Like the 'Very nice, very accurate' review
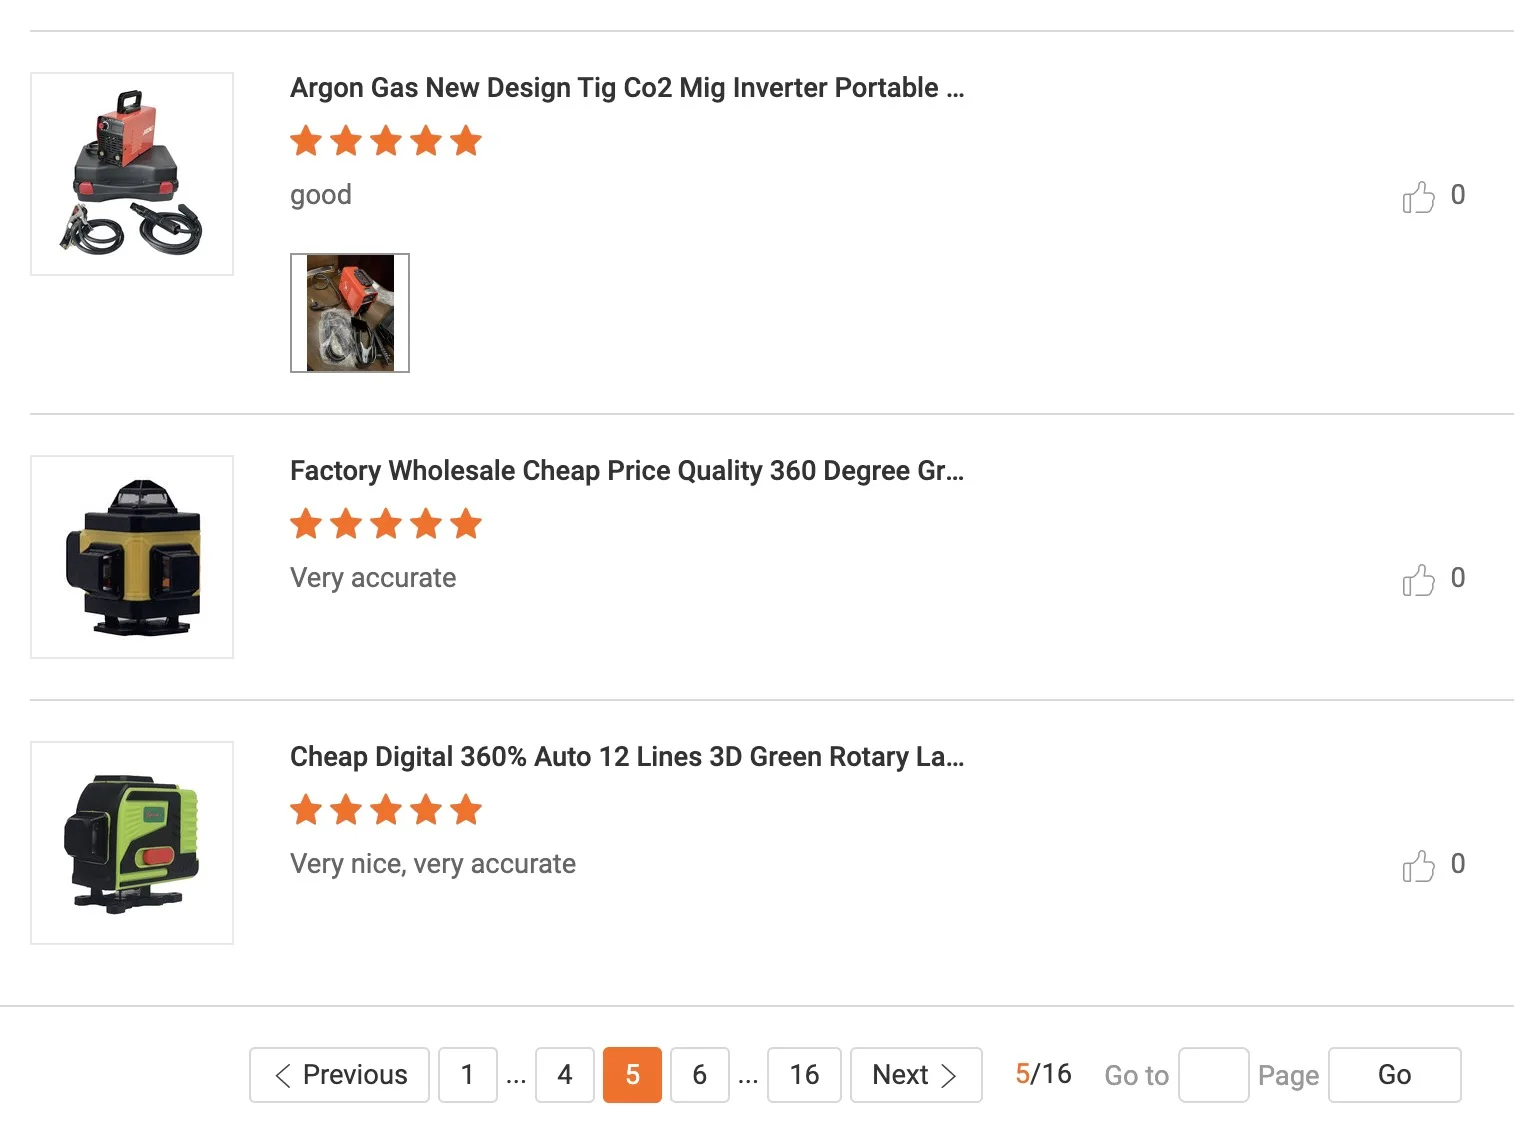 pyautogui.click(x=1418, y=866)
